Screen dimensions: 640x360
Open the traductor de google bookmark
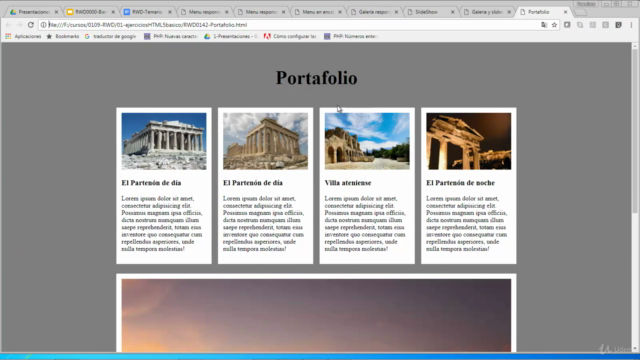click(110, 36)
